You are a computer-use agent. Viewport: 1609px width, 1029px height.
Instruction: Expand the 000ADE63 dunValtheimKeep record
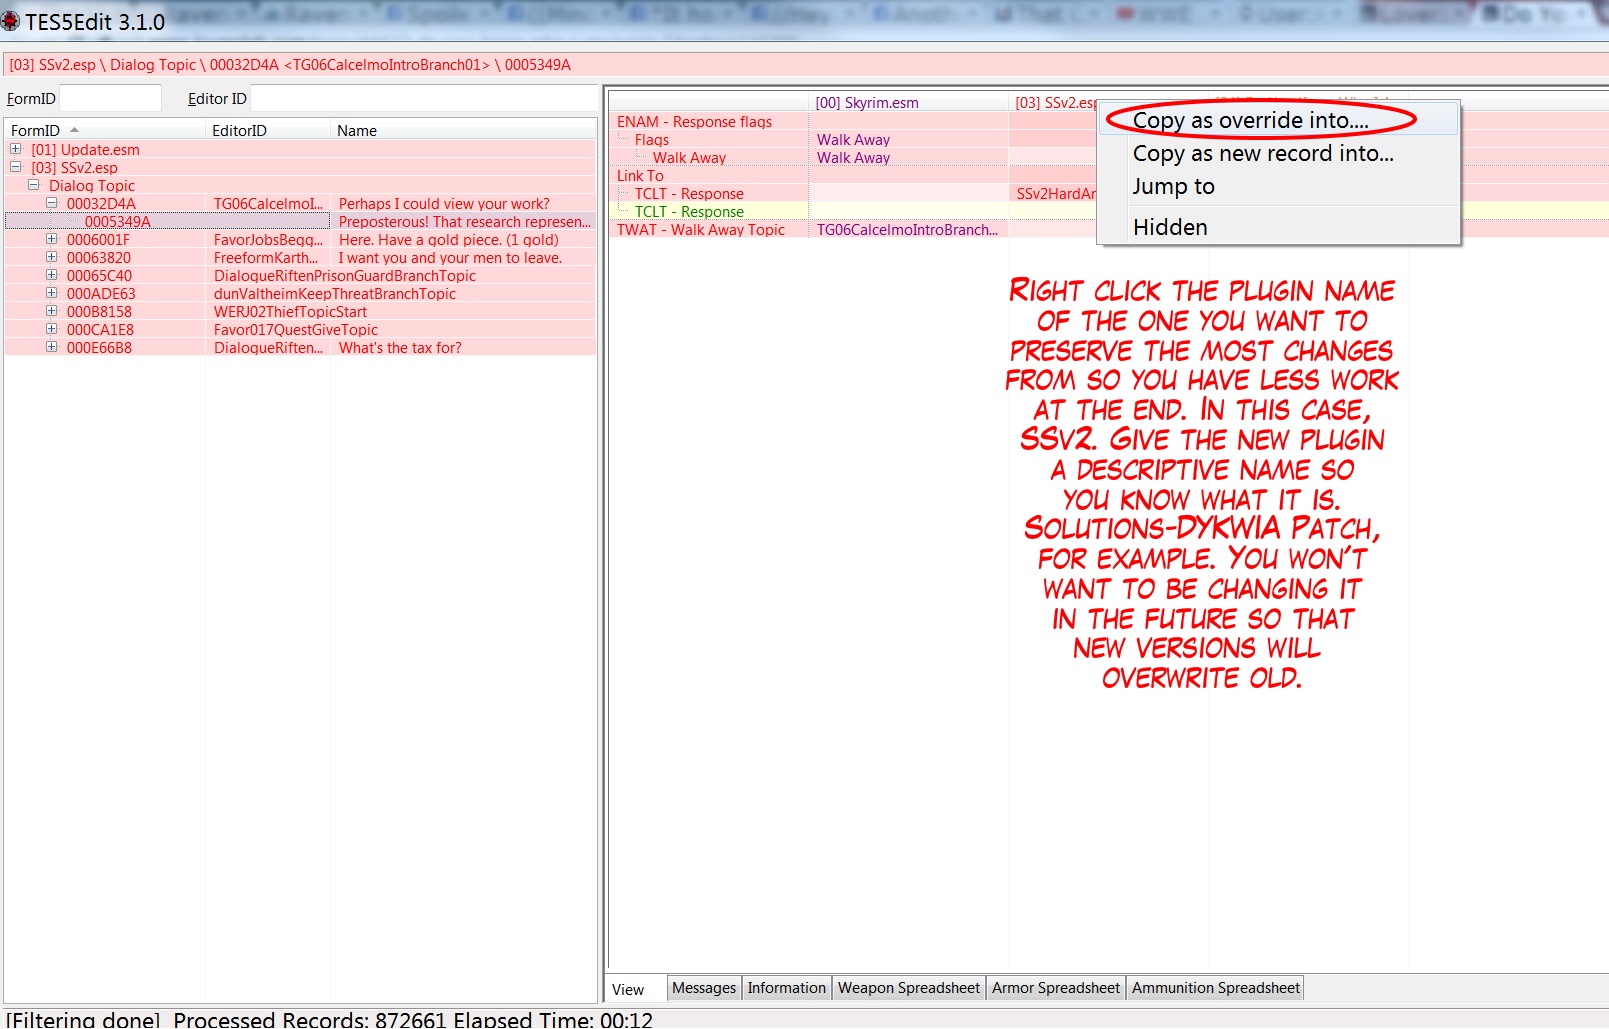coord(52,293)
